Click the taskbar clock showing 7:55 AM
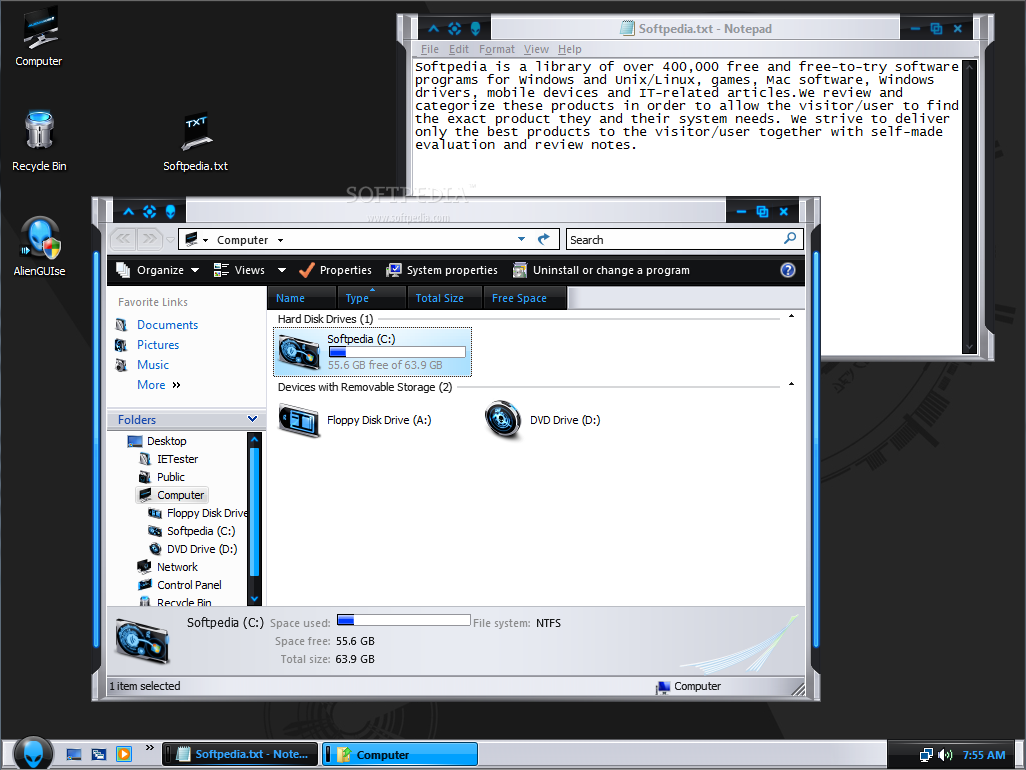 pos(983,755)
